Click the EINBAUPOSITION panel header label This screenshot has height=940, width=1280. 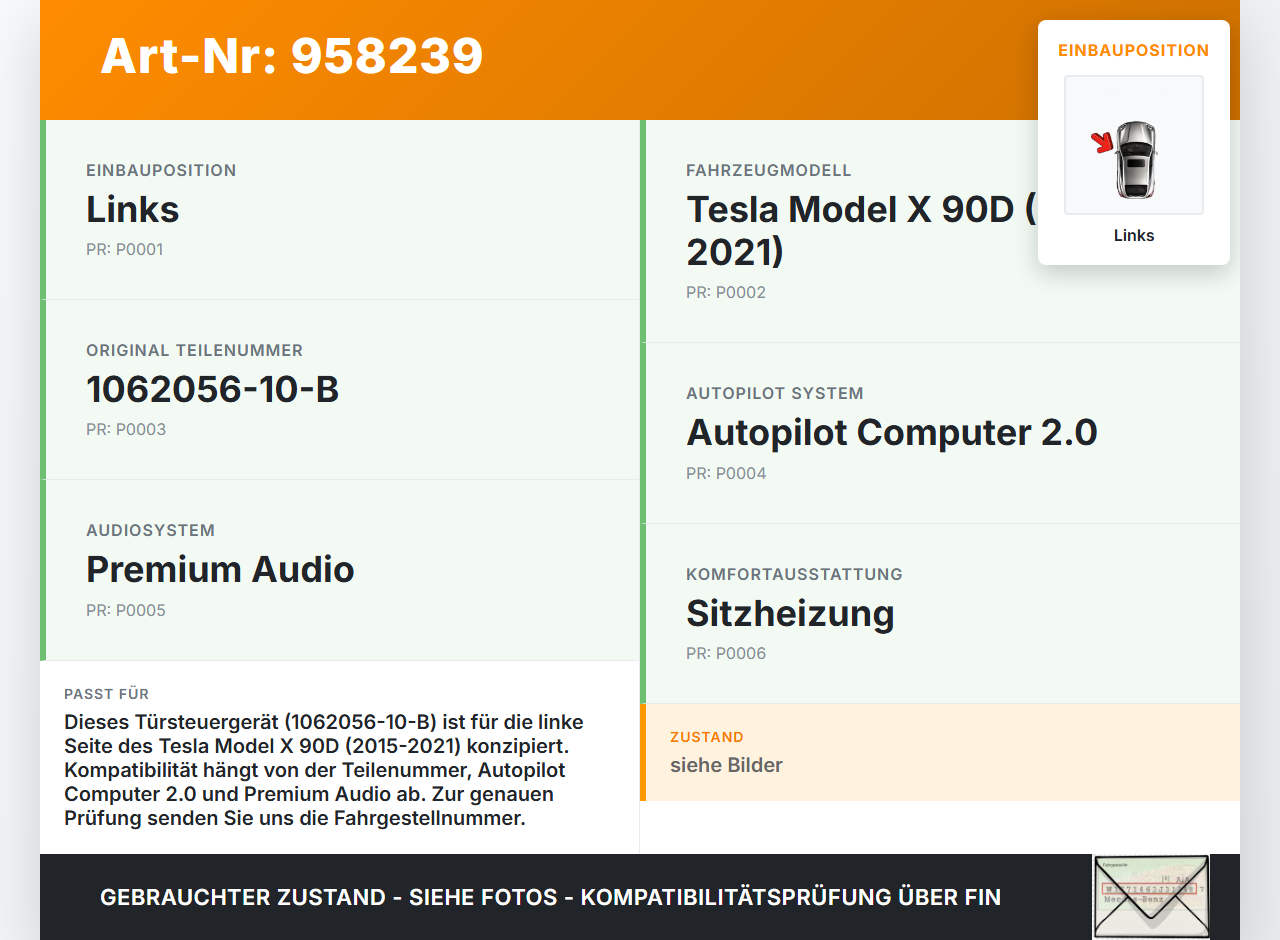[1133, 50]
